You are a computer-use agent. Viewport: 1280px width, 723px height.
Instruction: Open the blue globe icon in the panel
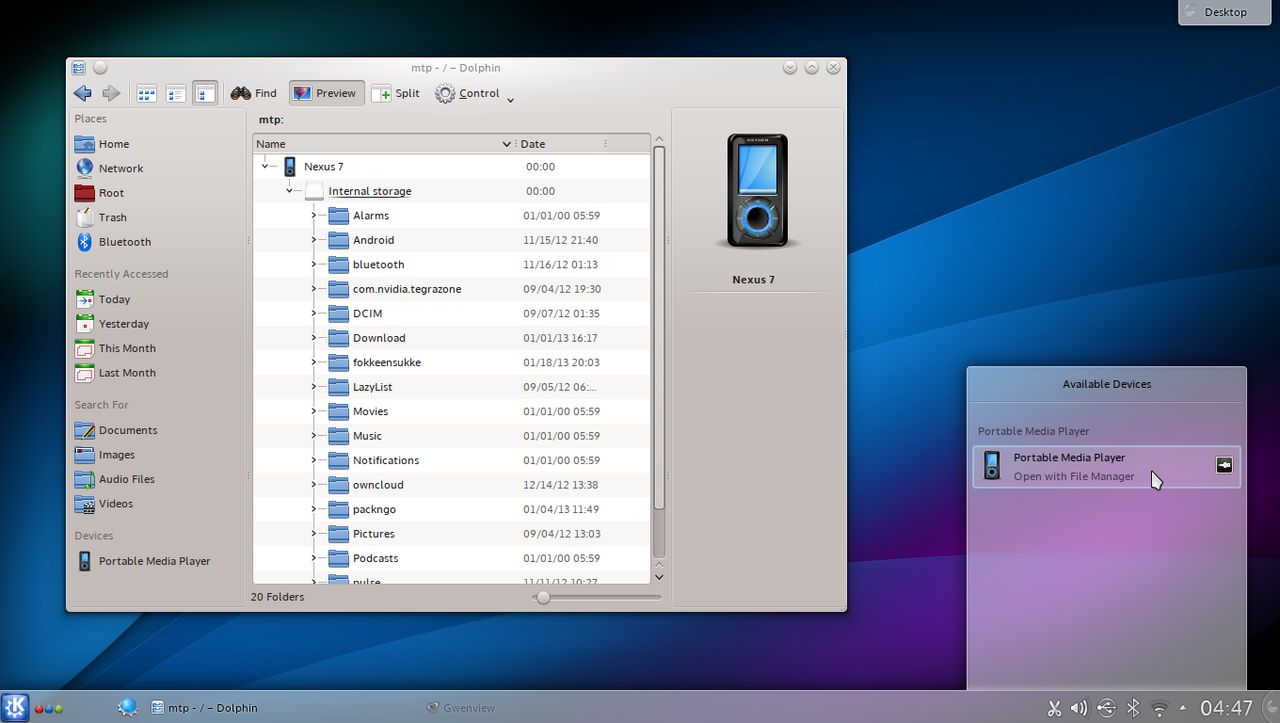click(x=127, y=707)
